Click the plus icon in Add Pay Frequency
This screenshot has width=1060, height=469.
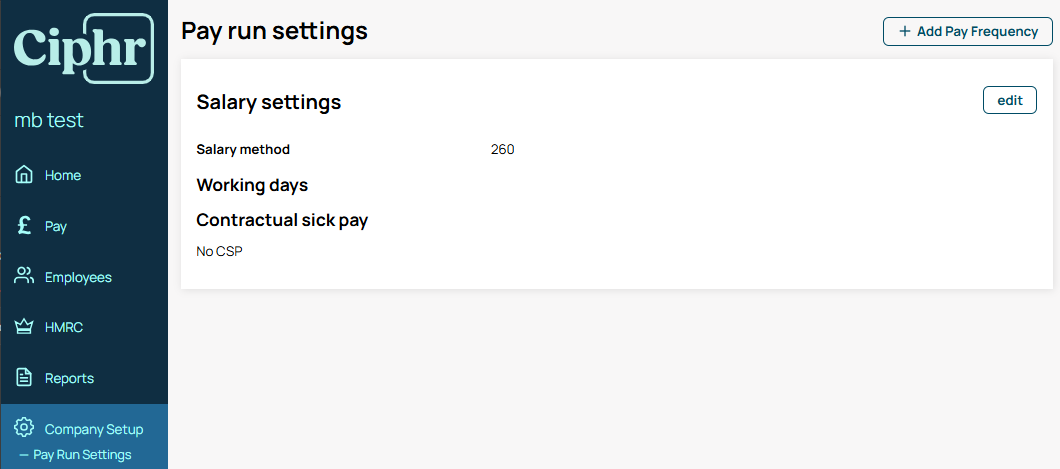pos(905,31)
